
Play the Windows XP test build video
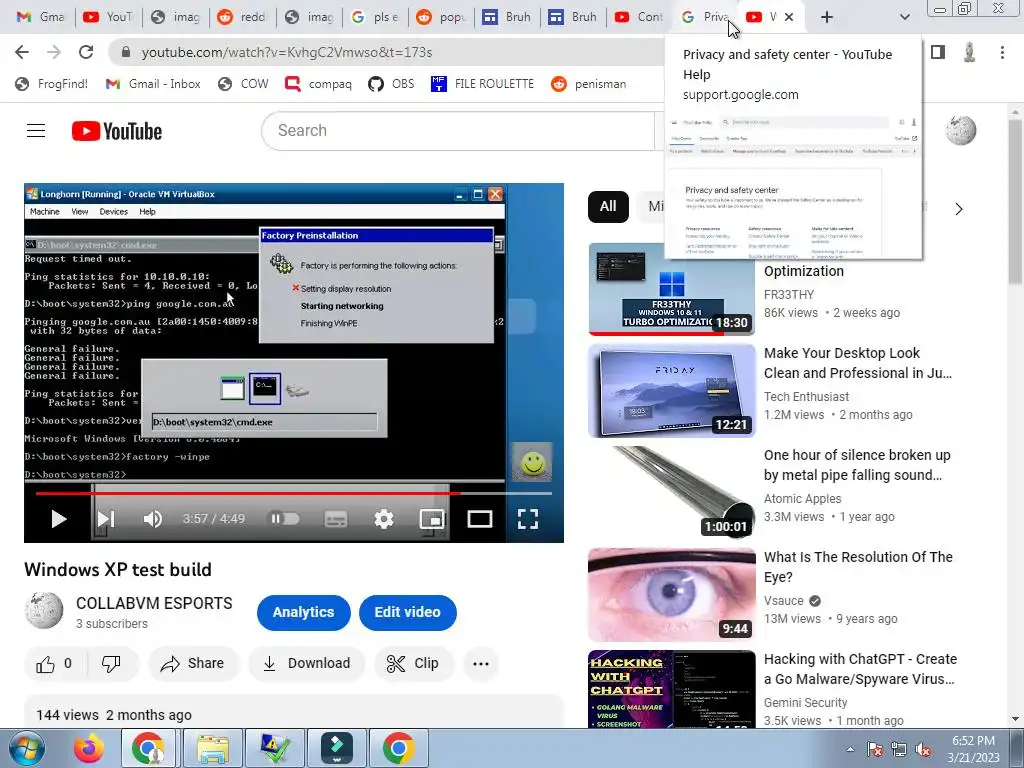tap(59, 519)
